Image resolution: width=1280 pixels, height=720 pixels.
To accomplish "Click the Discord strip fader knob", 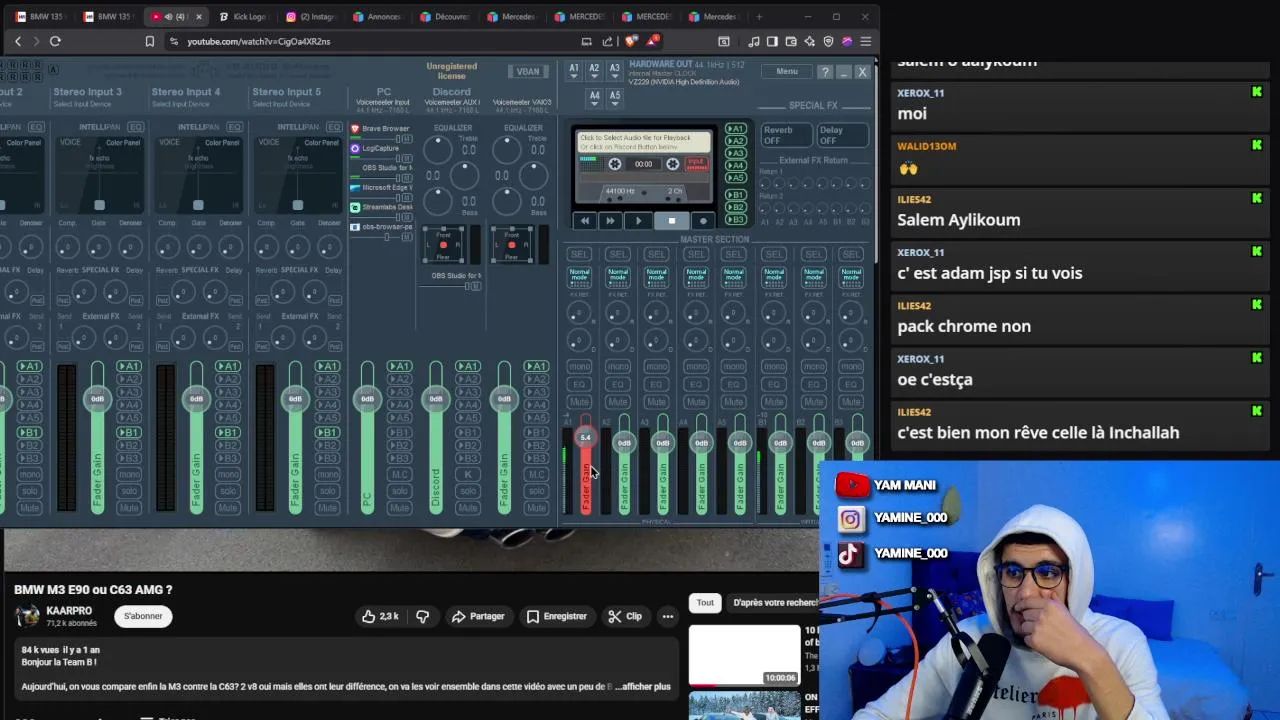I will point(435,398).
